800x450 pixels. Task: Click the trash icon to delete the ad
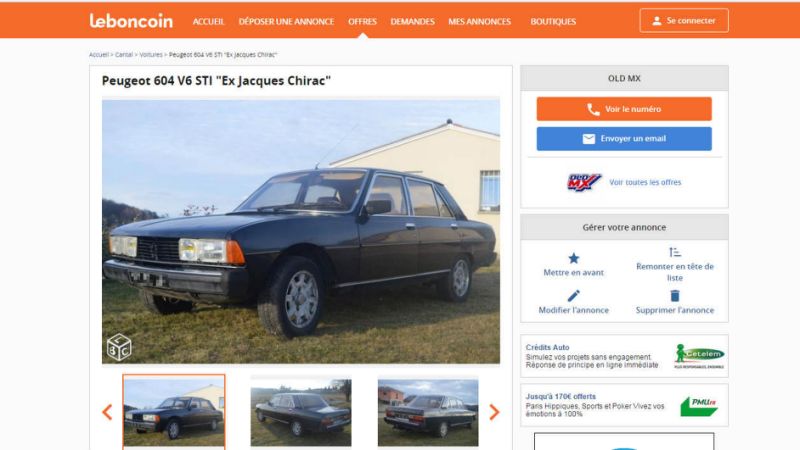click(674, 296)
